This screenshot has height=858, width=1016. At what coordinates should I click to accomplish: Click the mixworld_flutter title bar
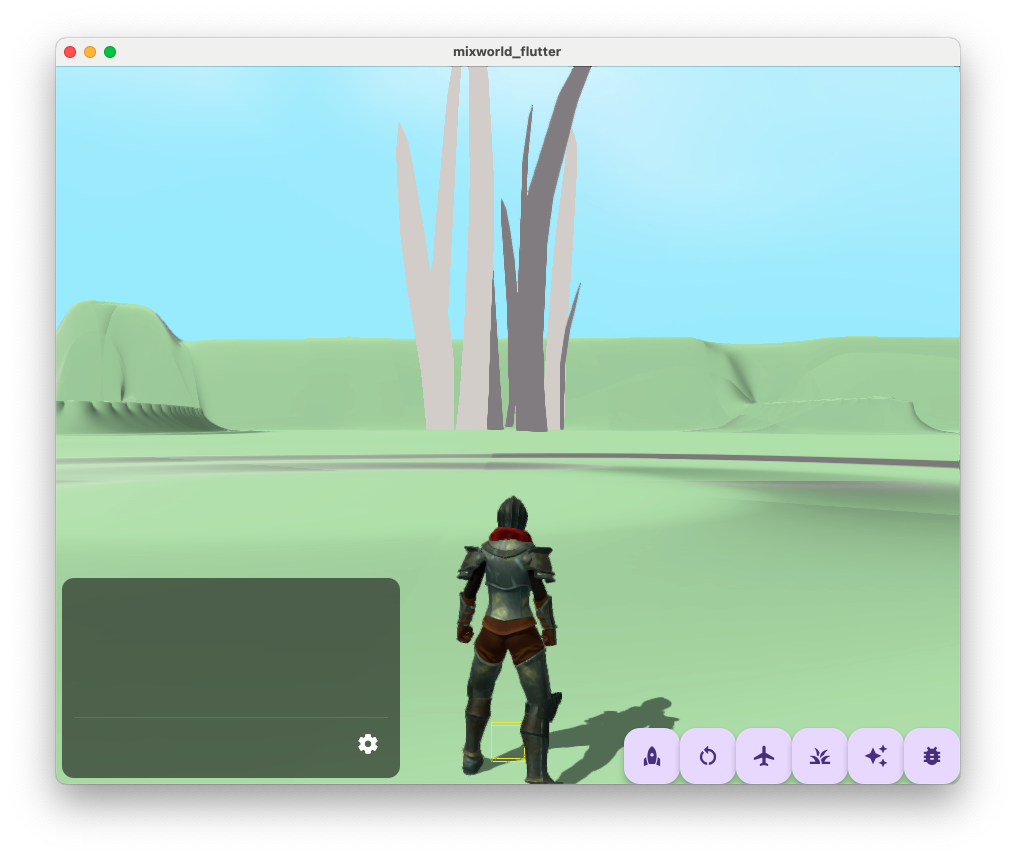[x=508, y=51]
